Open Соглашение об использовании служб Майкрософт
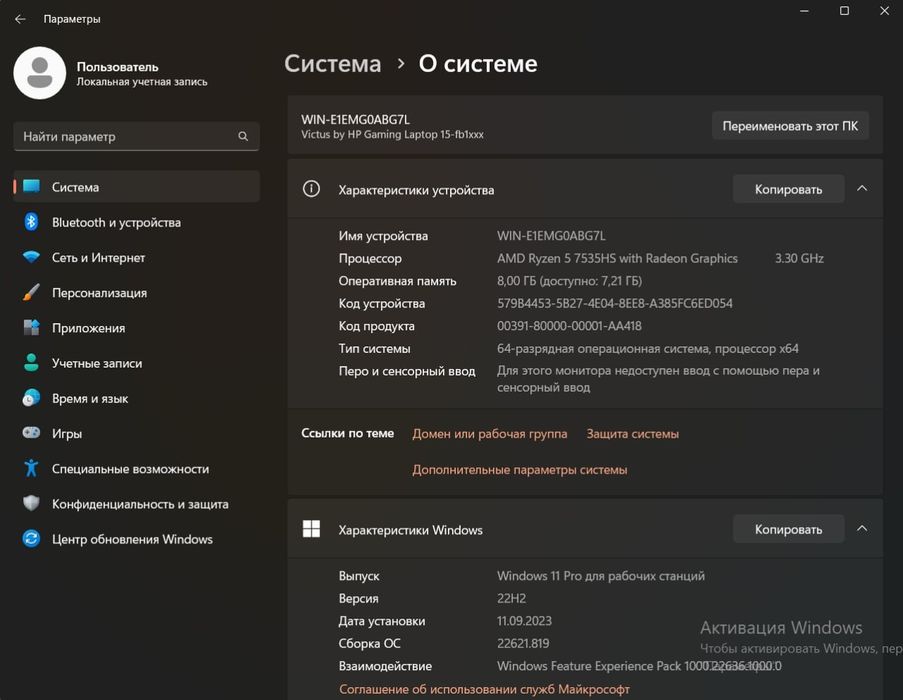The image size is (903, 700). (x=484, y=689)
